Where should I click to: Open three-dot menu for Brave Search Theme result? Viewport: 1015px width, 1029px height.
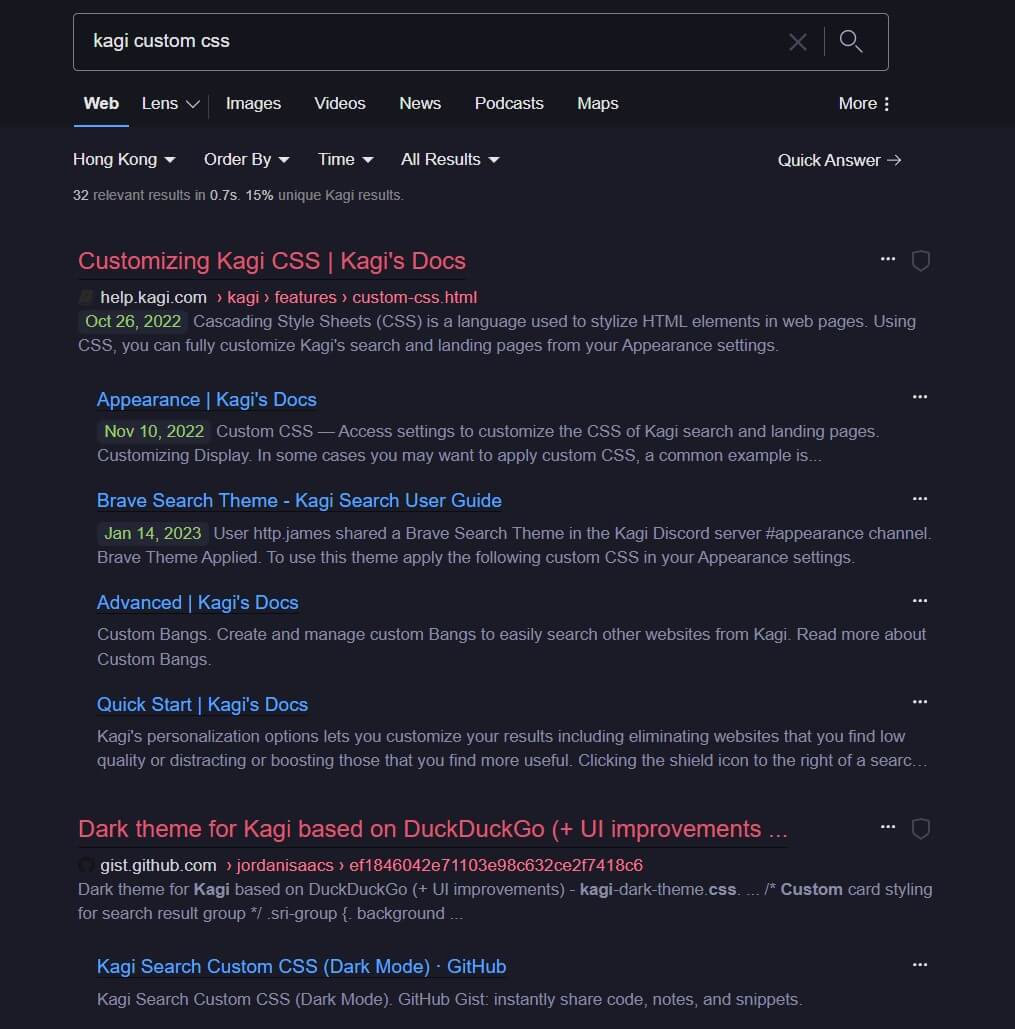(919, 498)
